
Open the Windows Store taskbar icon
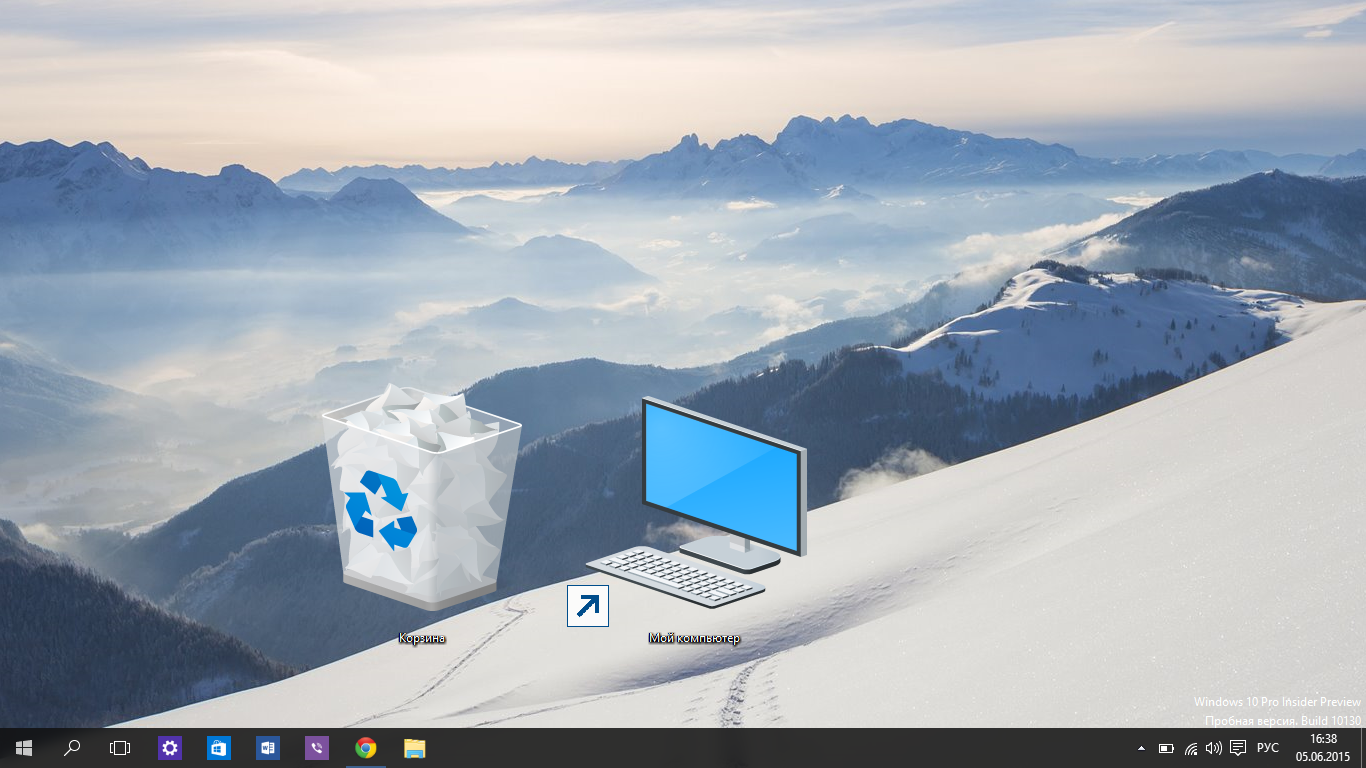(x=219, y=748)
